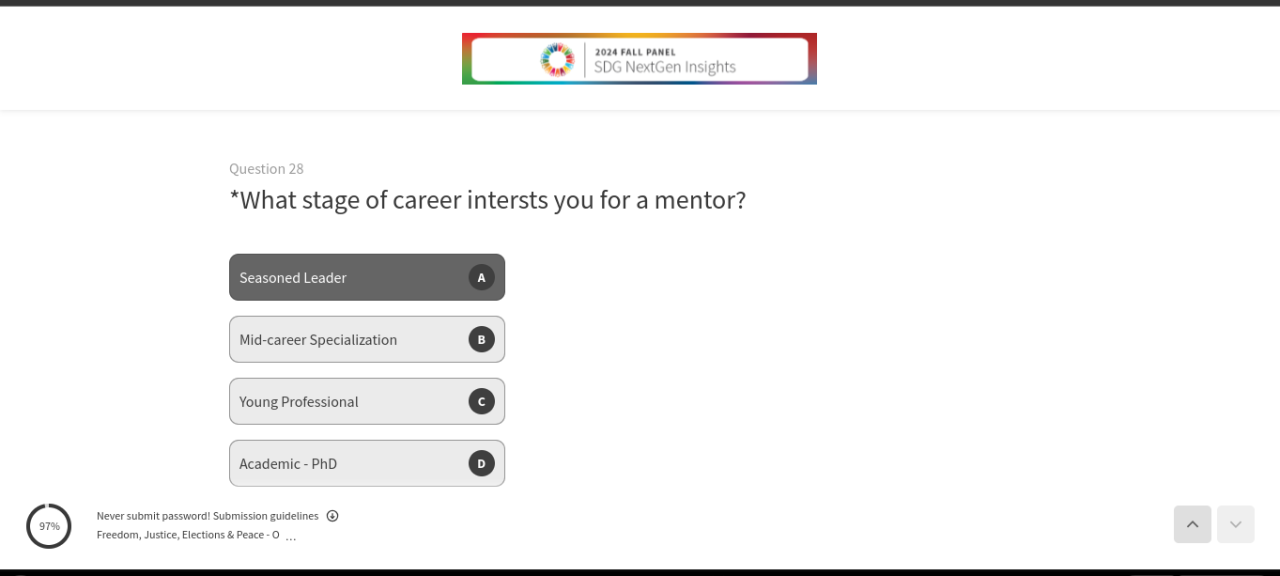Image resolution: width=1280 pixels, height=576 pixels.
Task: Go to previous question with up arrow
Action: click(x=1192, y=524)
